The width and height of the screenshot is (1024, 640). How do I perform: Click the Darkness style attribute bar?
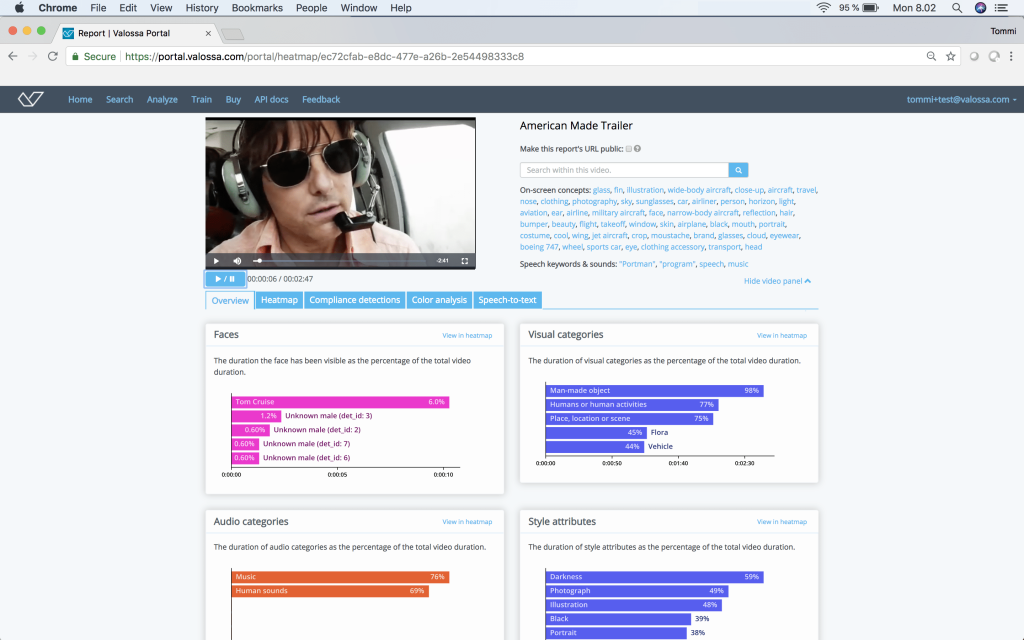click(654, 577)
